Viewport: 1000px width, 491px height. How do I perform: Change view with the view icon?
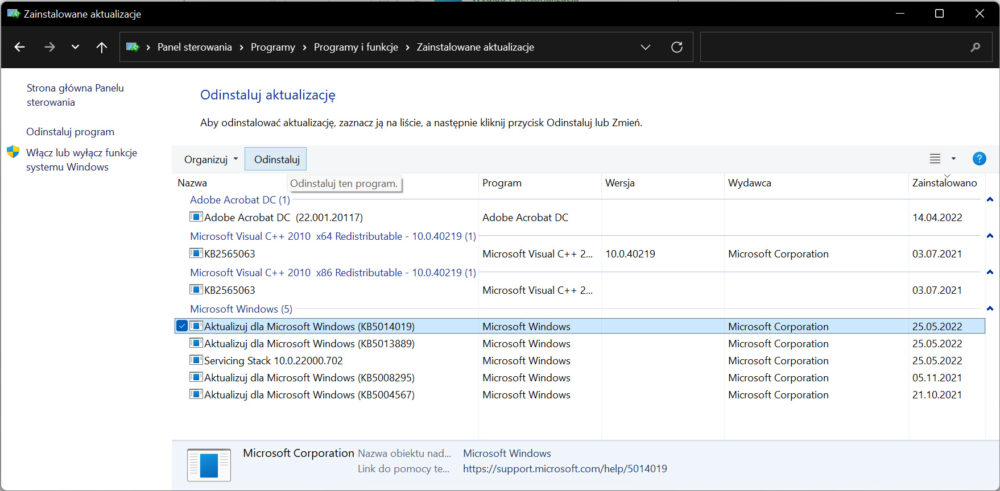click(935, 159)
